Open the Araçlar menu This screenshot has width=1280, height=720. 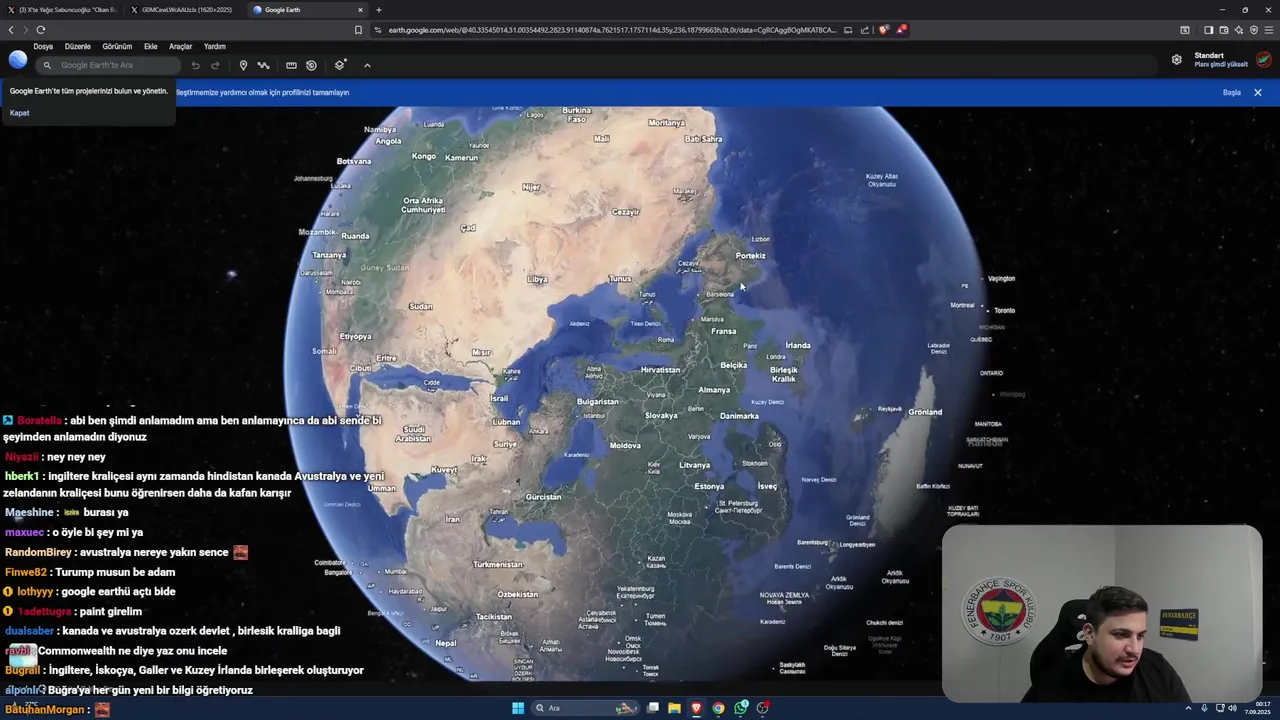(180, 46)
